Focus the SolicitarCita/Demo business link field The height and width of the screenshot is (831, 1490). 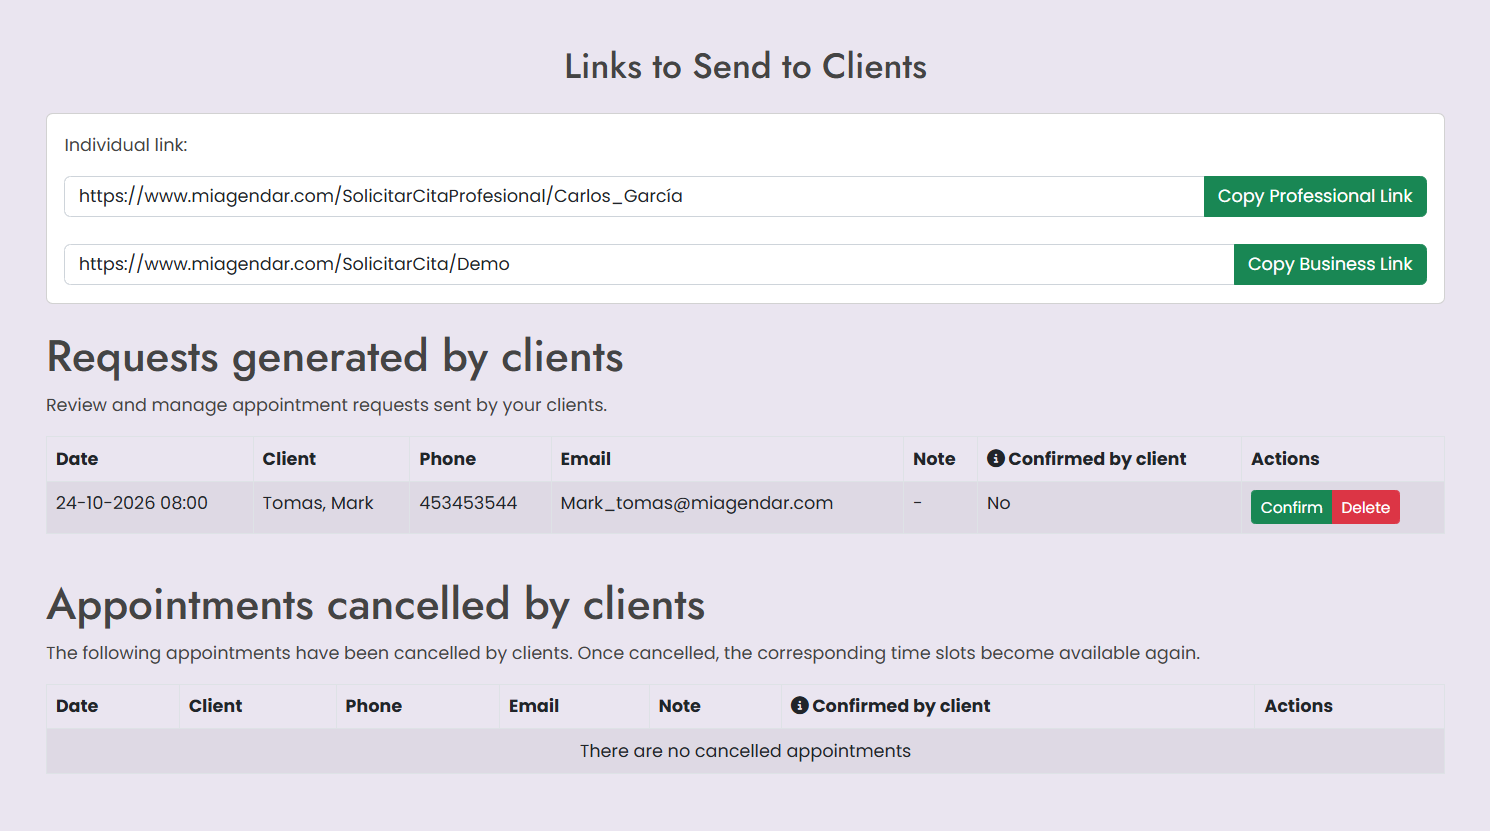[x=649, y=264]
